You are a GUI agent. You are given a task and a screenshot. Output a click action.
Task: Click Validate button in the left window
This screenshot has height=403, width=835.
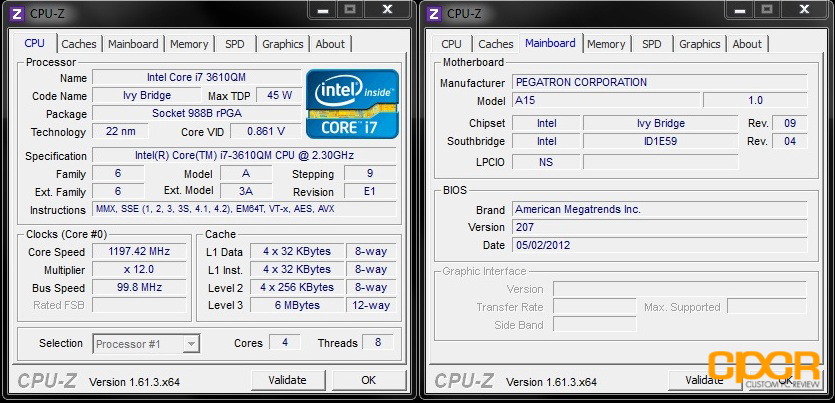pyautogui.click(x=288, y=380)
